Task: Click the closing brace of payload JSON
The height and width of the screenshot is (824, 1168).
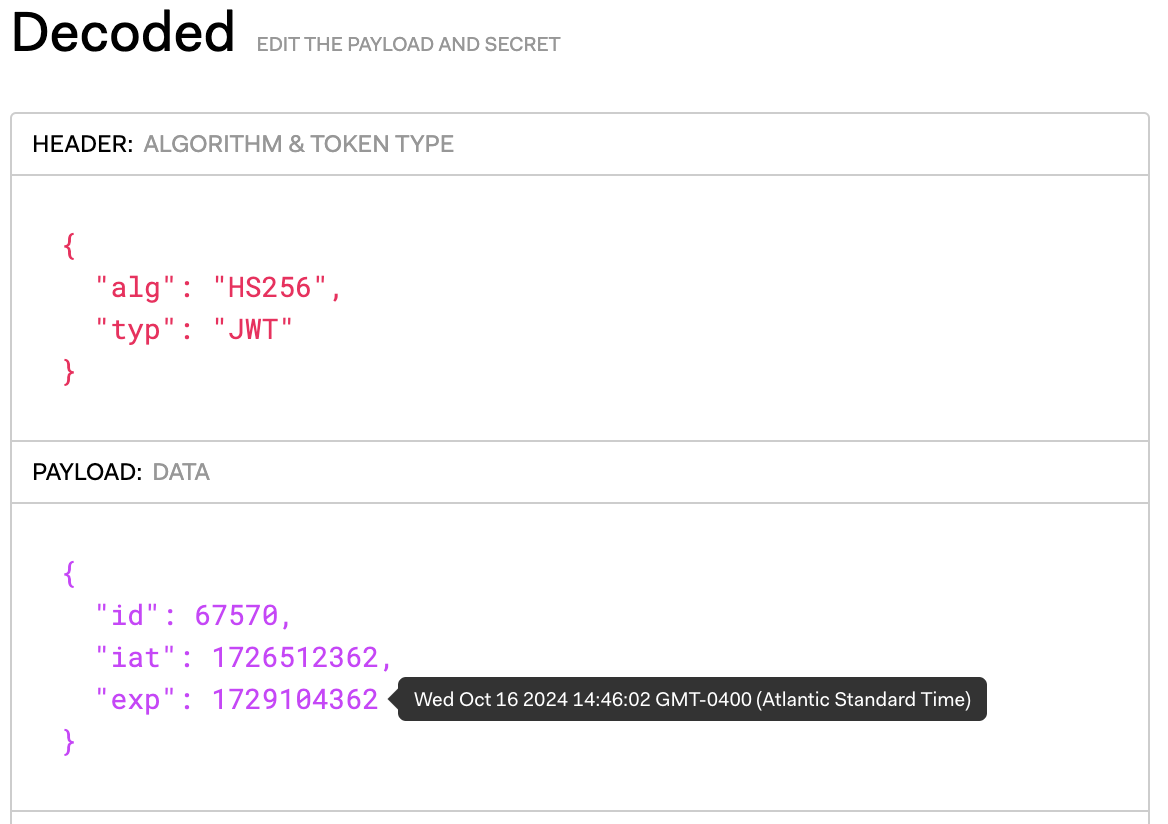Action: click(x=69, y=741)
